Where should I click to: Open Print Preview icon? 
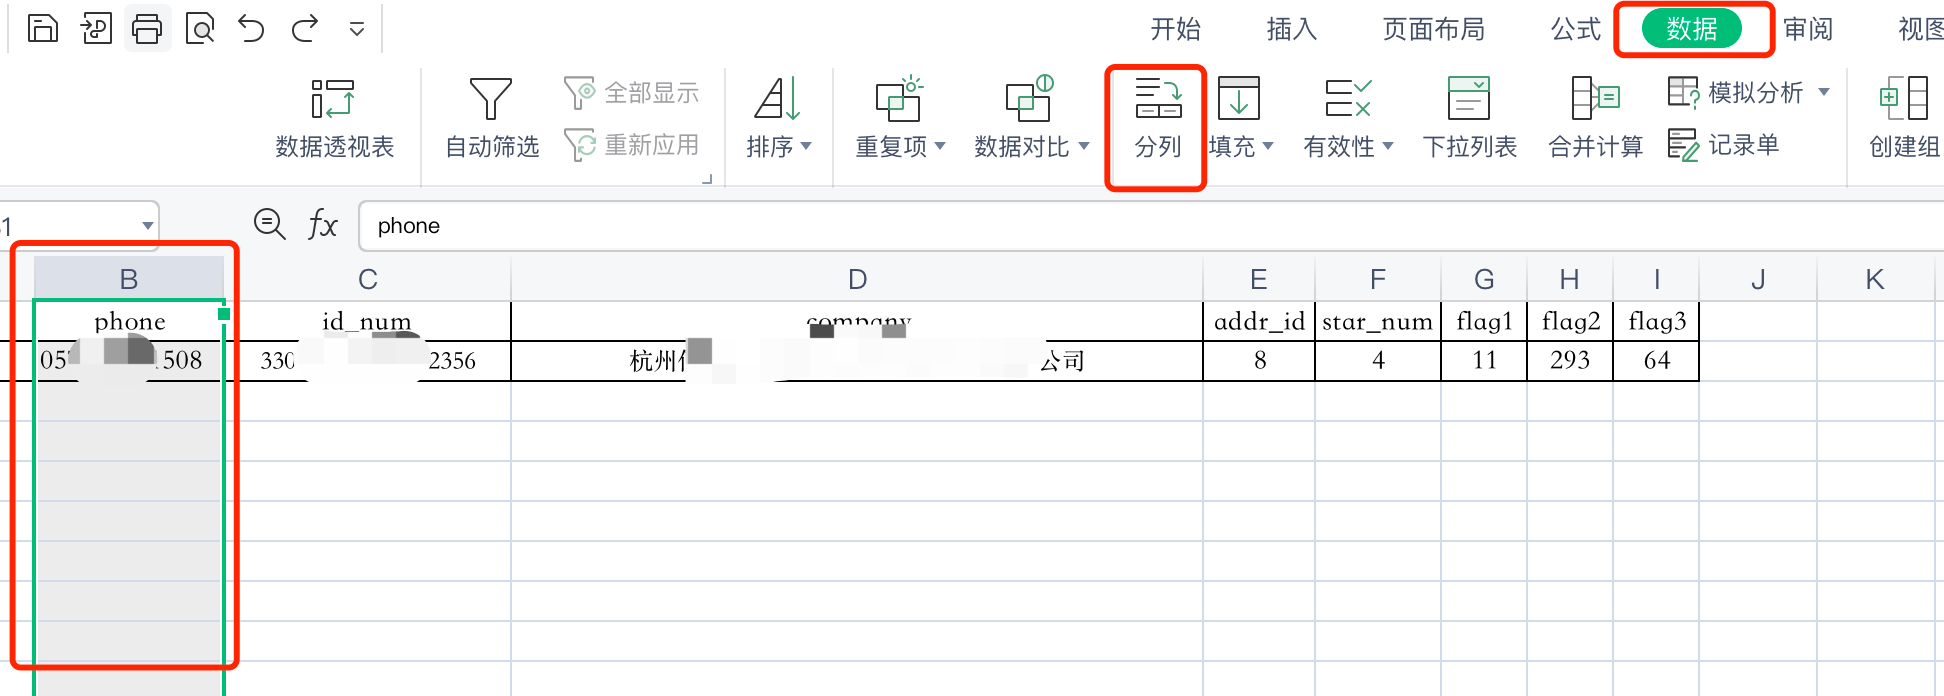[200, 28]
